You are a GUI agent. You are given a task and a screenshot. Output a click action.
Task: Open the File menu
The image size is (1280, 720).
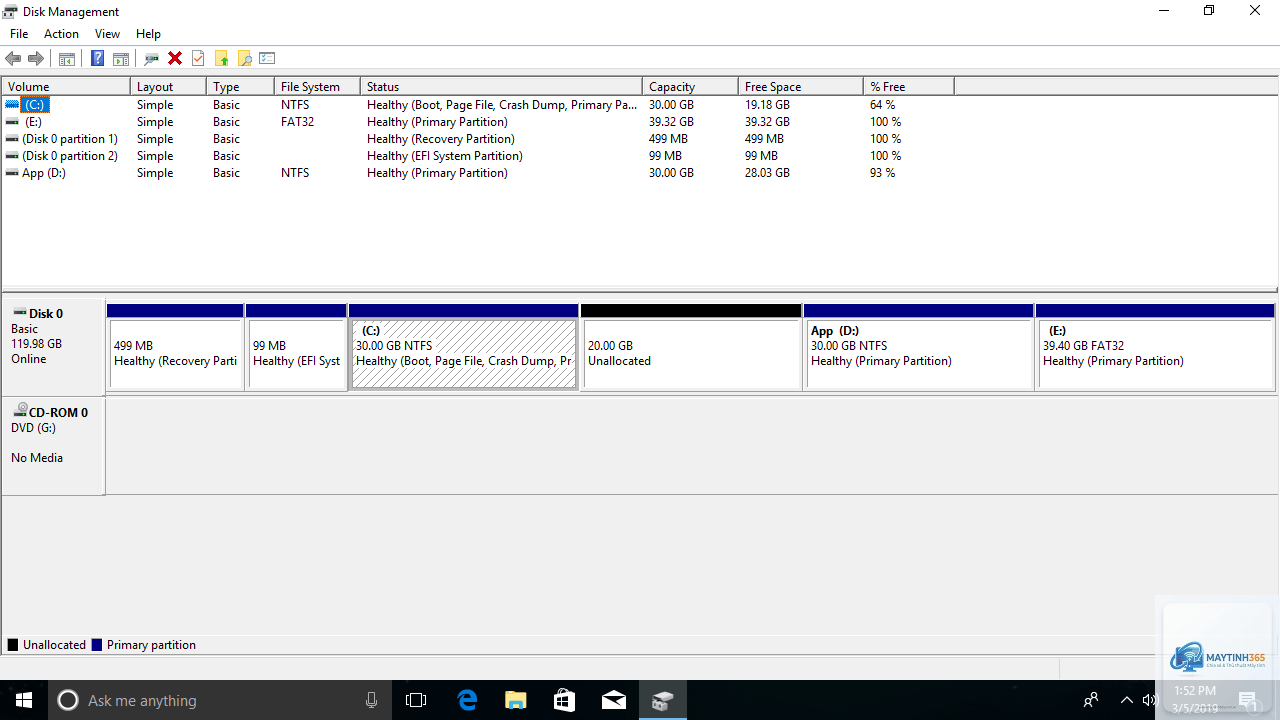(x=19, y=34)
